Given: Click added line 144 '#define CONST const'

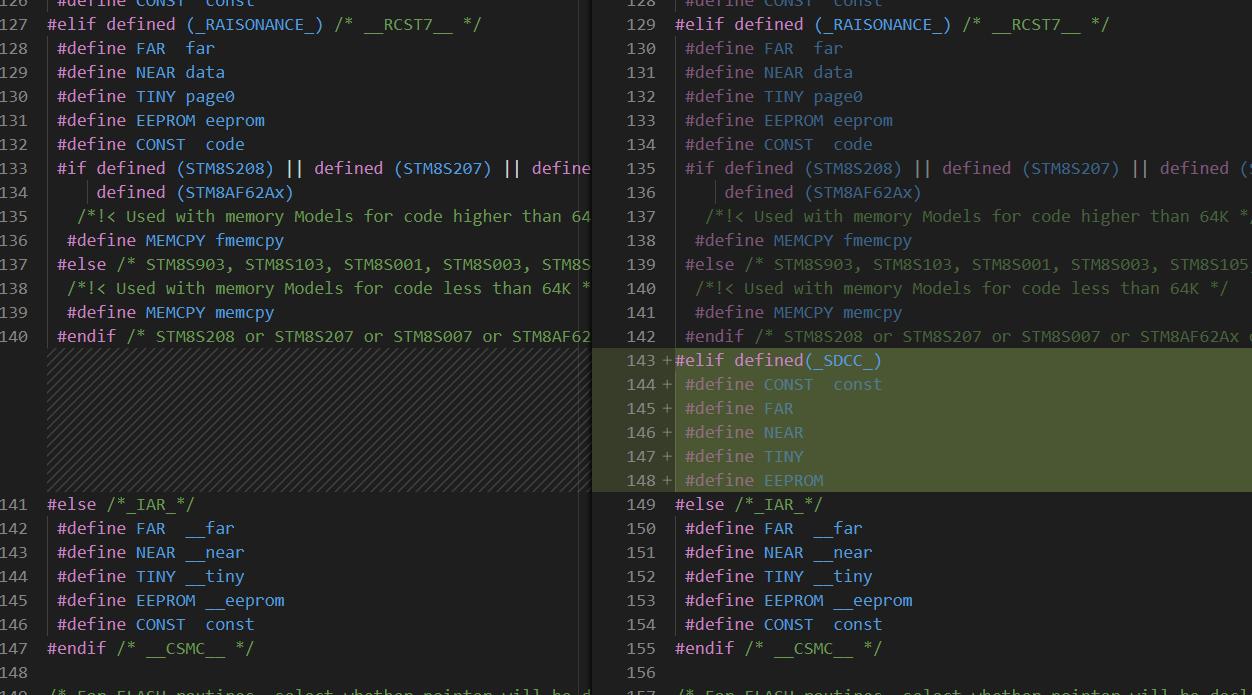Looking at the screenshot, I should 783,384.
